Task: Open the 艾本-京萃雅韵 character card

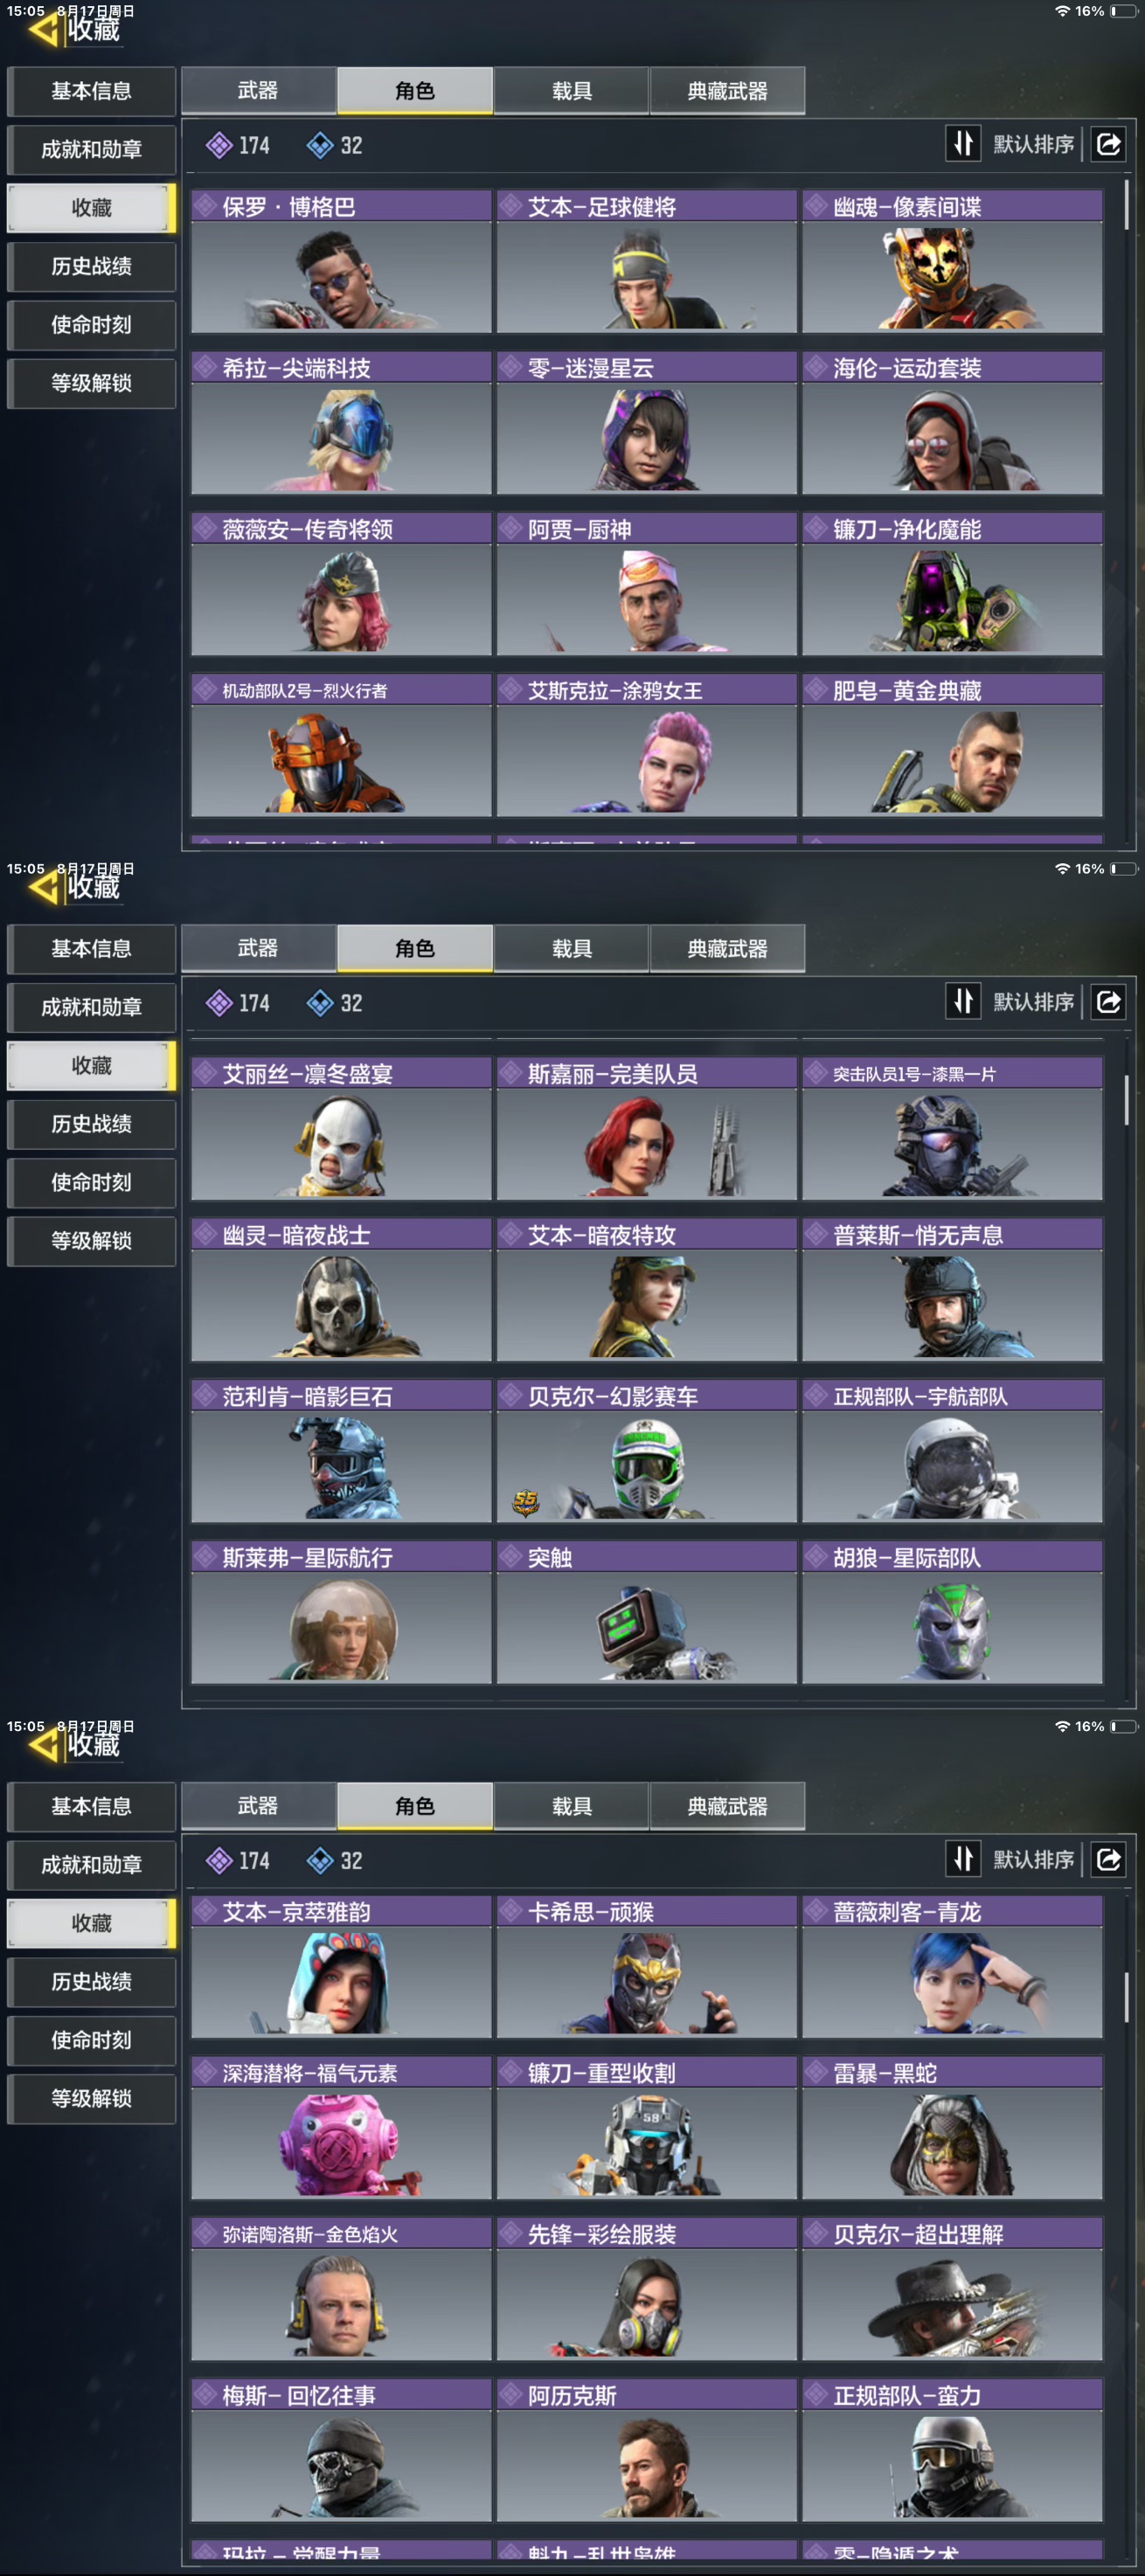Action: coord(341,1967)
